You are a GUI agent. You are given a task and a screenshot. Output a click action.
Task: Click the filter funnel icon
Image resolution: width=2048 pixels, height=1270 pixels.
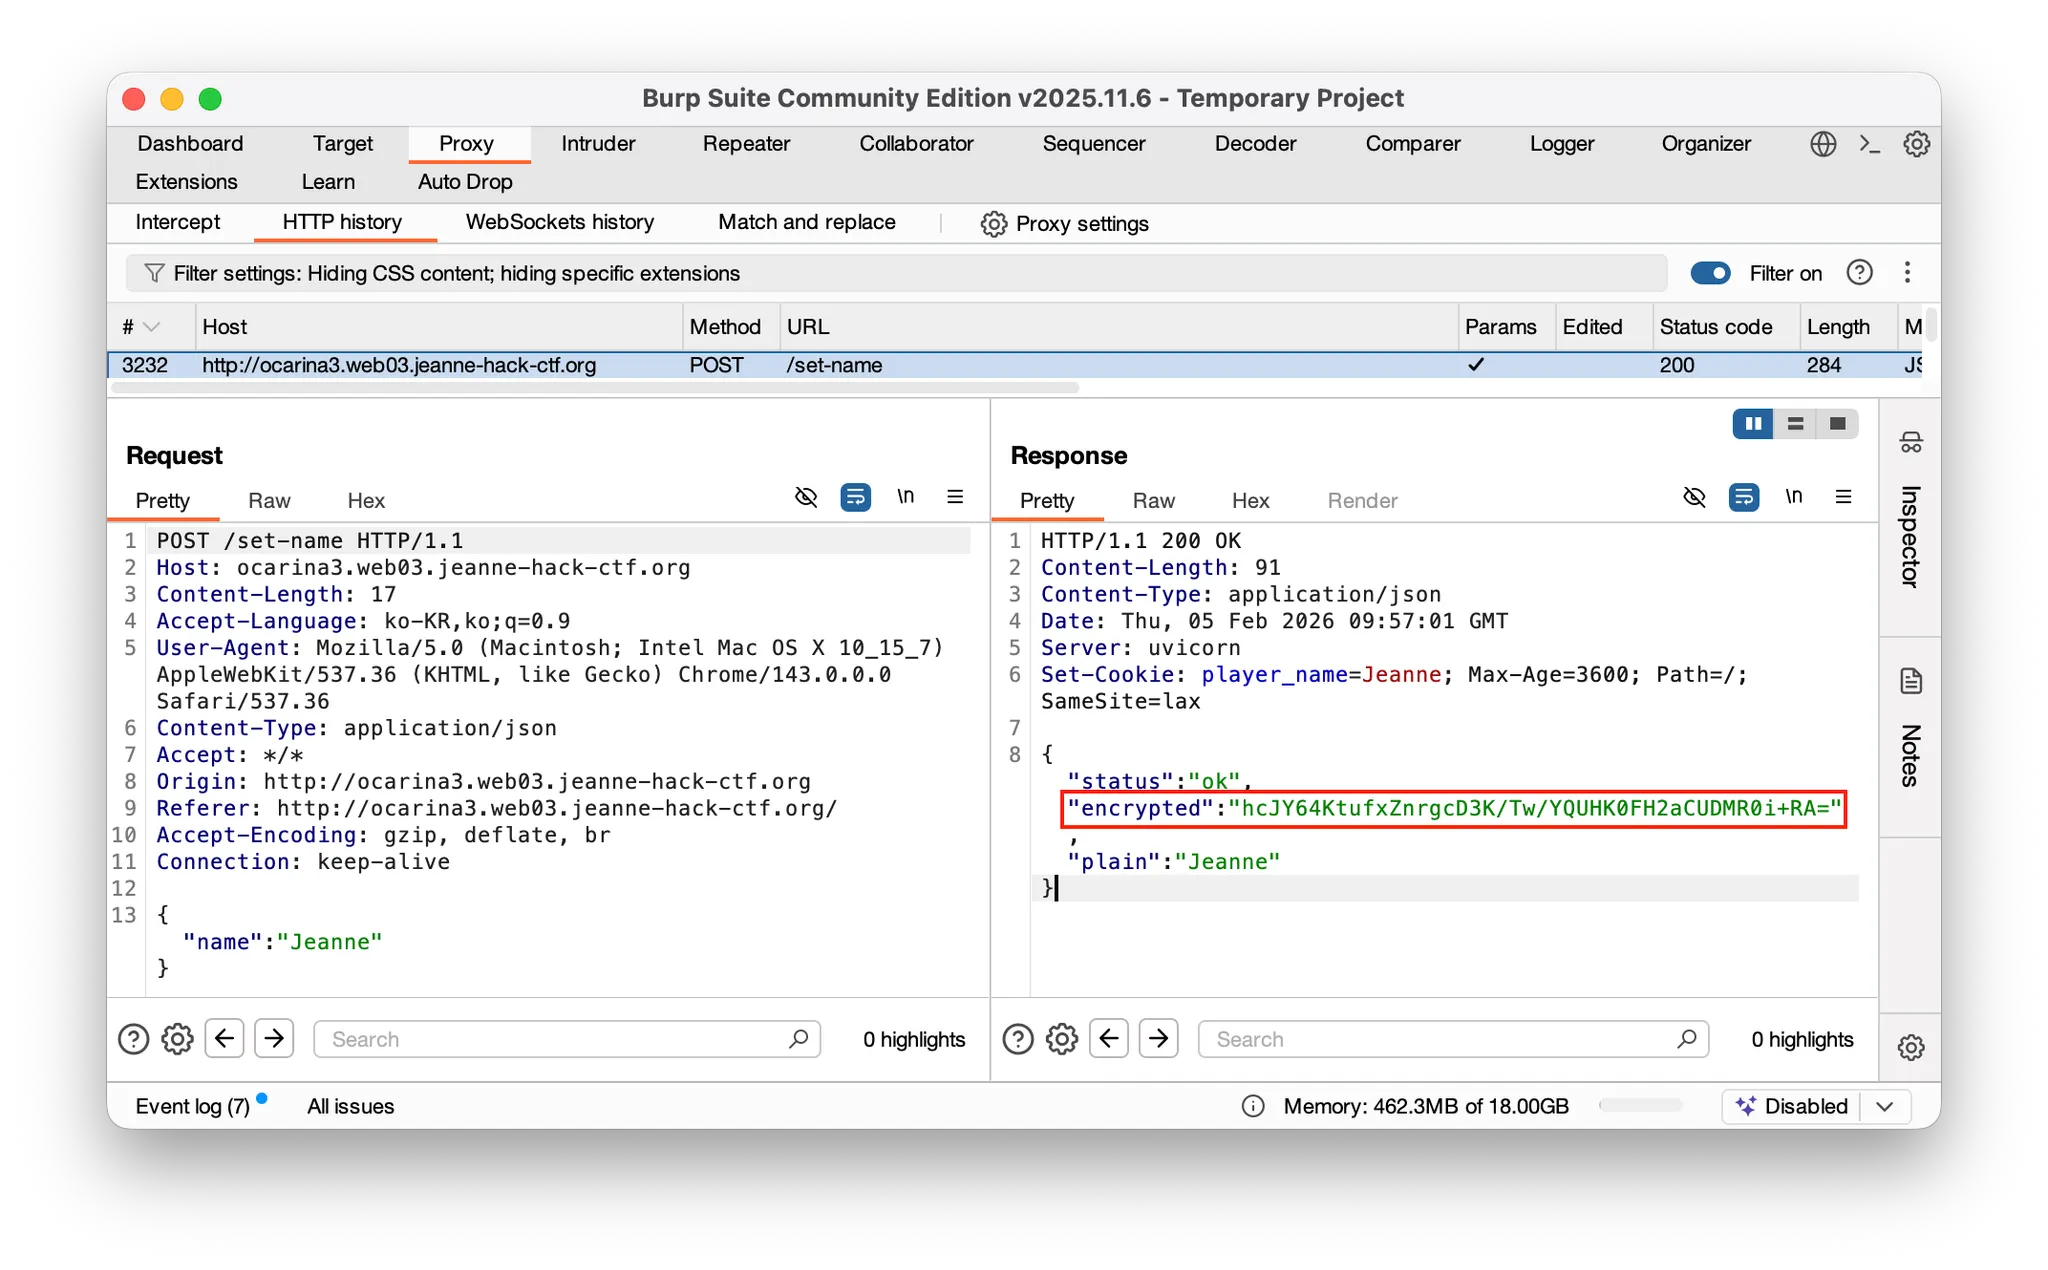tap(154, 273)
